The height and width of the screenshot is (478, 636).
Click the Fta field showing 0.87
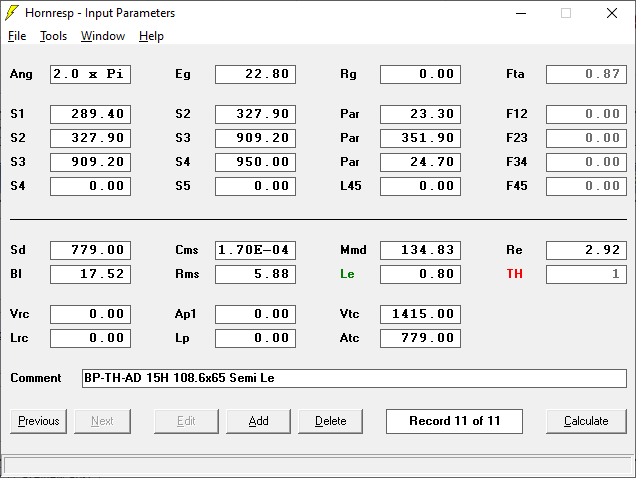(586, 74)
